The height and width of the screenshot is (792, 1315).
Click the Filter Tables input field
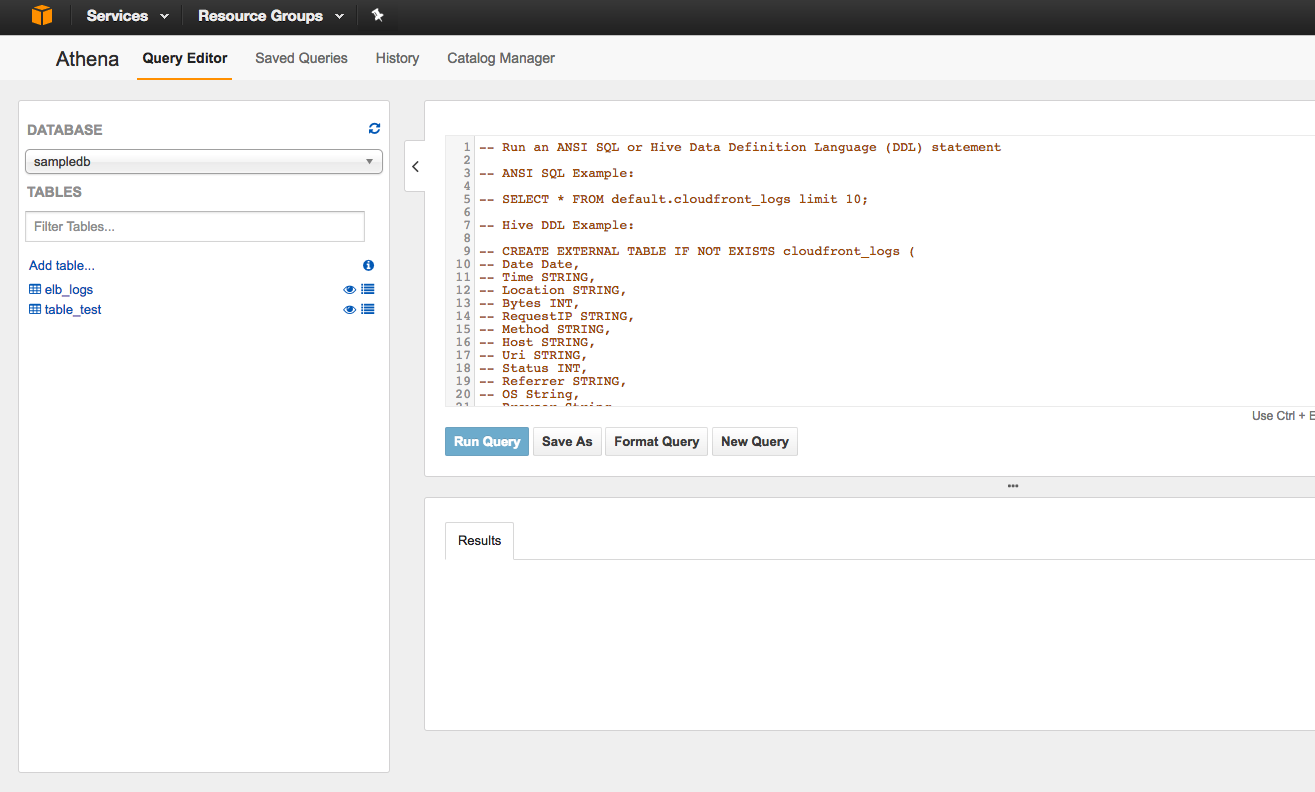tap(195, 227)
